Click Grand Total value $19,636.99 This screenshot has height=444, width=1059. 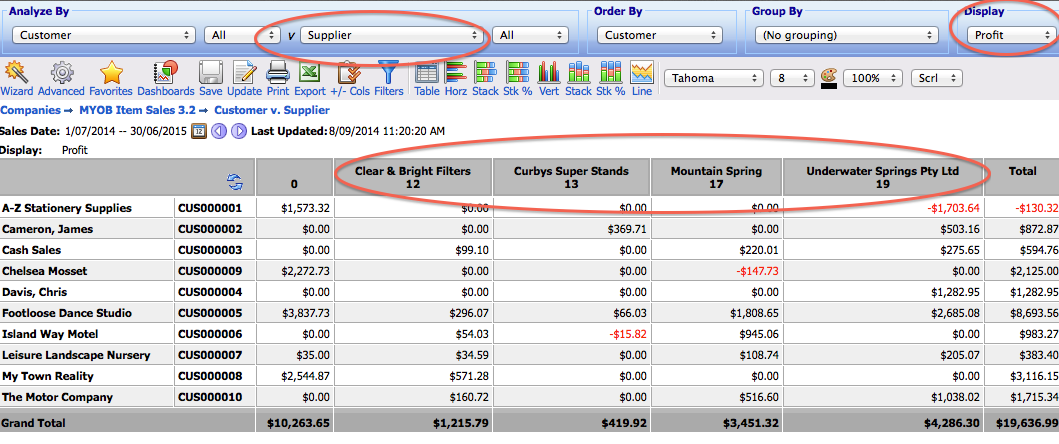click(1027, 423)
